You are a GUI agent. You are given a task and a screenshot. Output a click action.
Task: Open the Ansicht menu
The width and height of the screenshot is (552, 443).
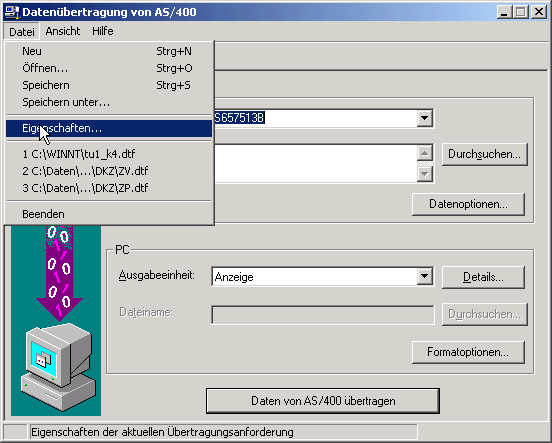pos(63,31)
